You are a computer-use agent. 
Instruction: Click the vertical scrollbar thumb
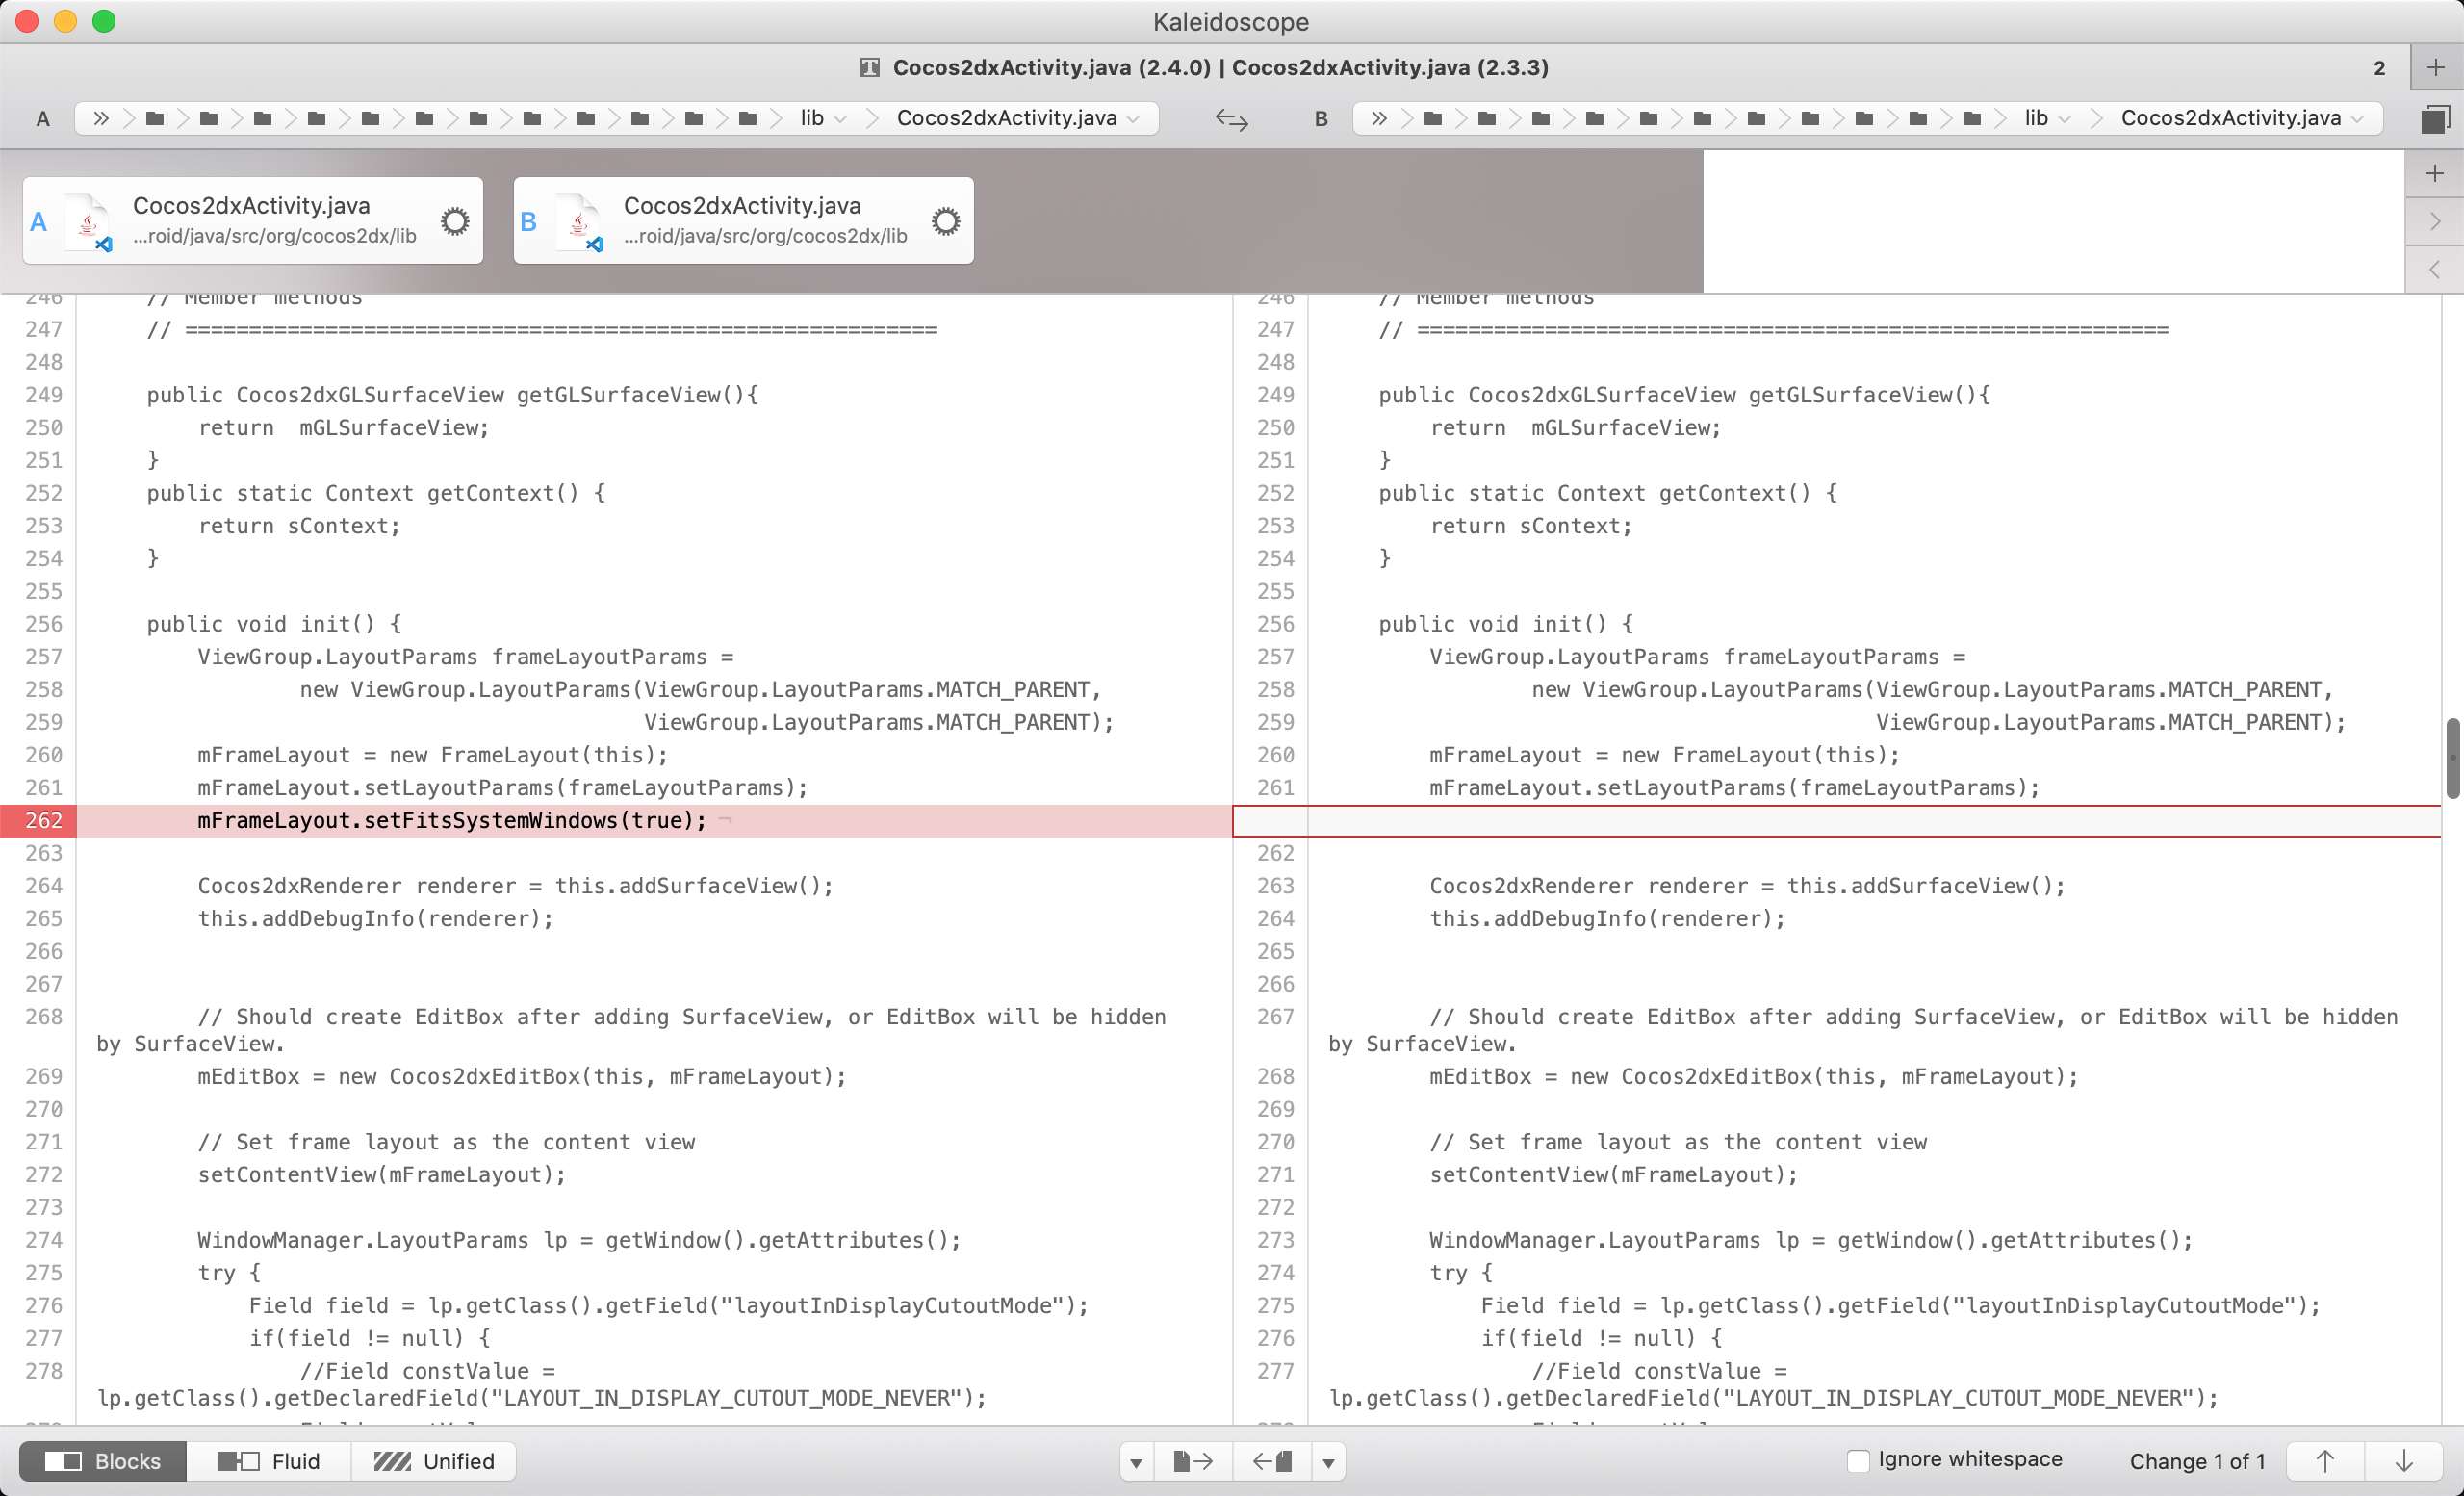coord(2452,757)
